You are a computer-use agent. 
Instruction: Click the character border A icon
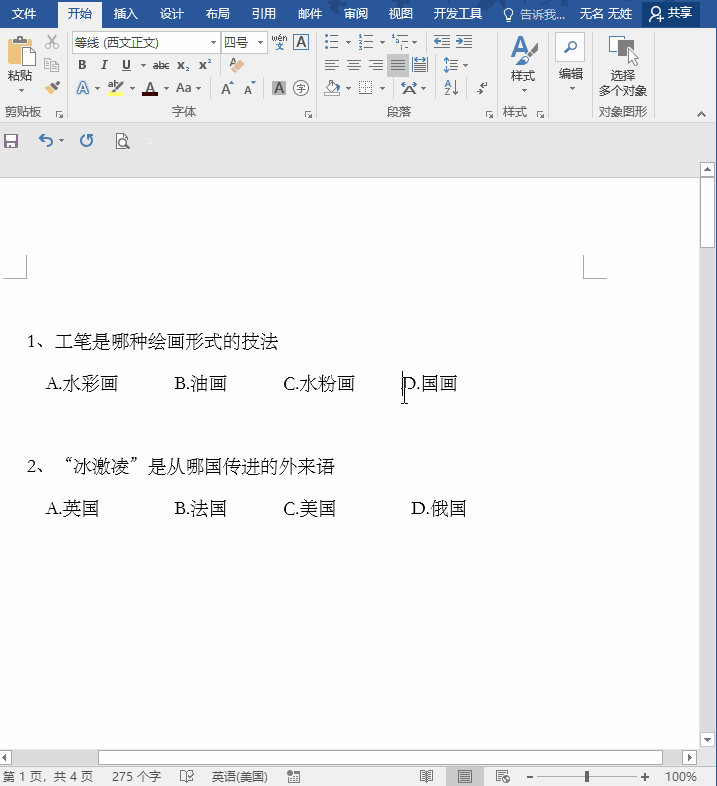(x=301, y=42)
